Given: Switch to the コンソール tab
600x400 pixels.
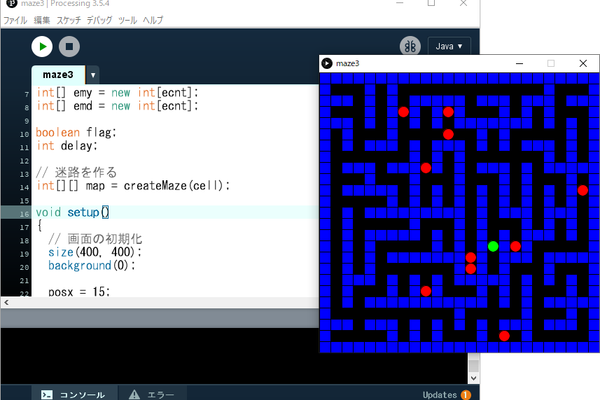Looking at the screenshot, I should click(x=74, y=394).
